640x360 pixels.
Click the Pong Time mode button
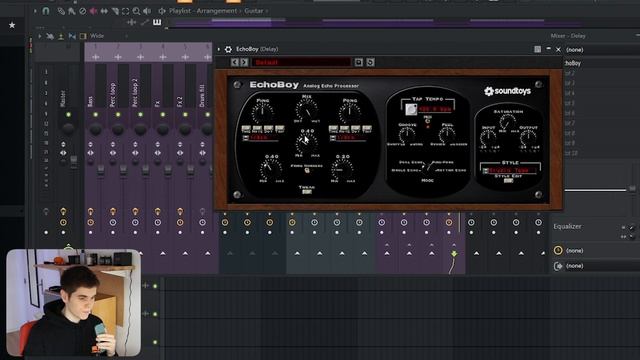pos(333,129)
